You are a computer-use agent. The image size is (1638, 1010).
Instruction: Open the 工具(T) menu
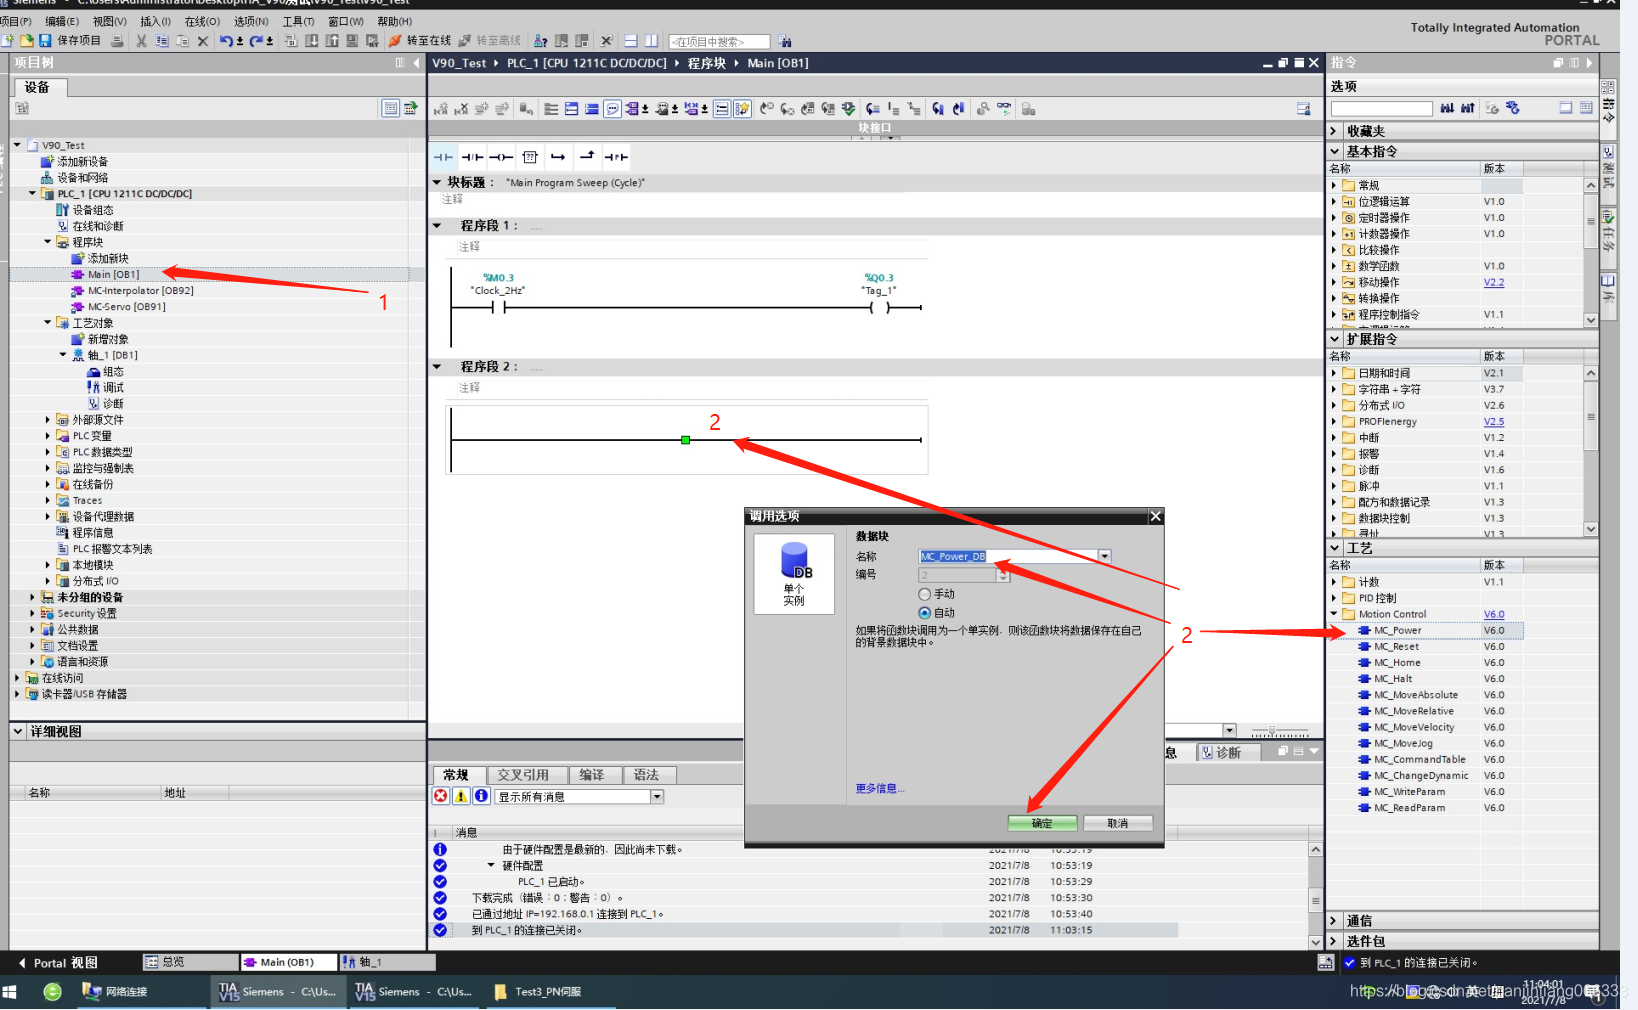click(x=298, y=21)
